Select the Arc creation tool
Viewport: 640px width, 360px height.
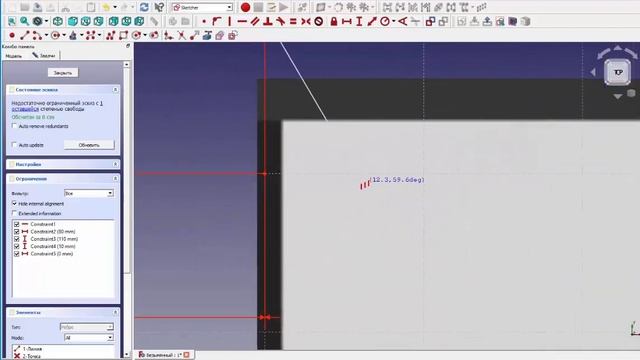coord(37,36)
